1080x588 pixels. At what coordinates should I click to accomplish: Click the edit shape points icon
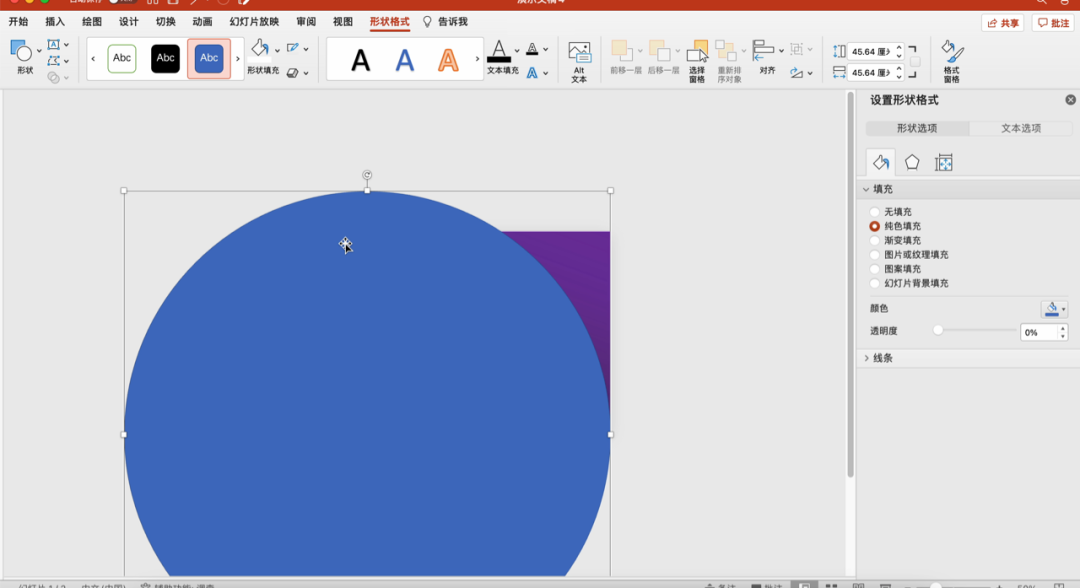(54, 61)
